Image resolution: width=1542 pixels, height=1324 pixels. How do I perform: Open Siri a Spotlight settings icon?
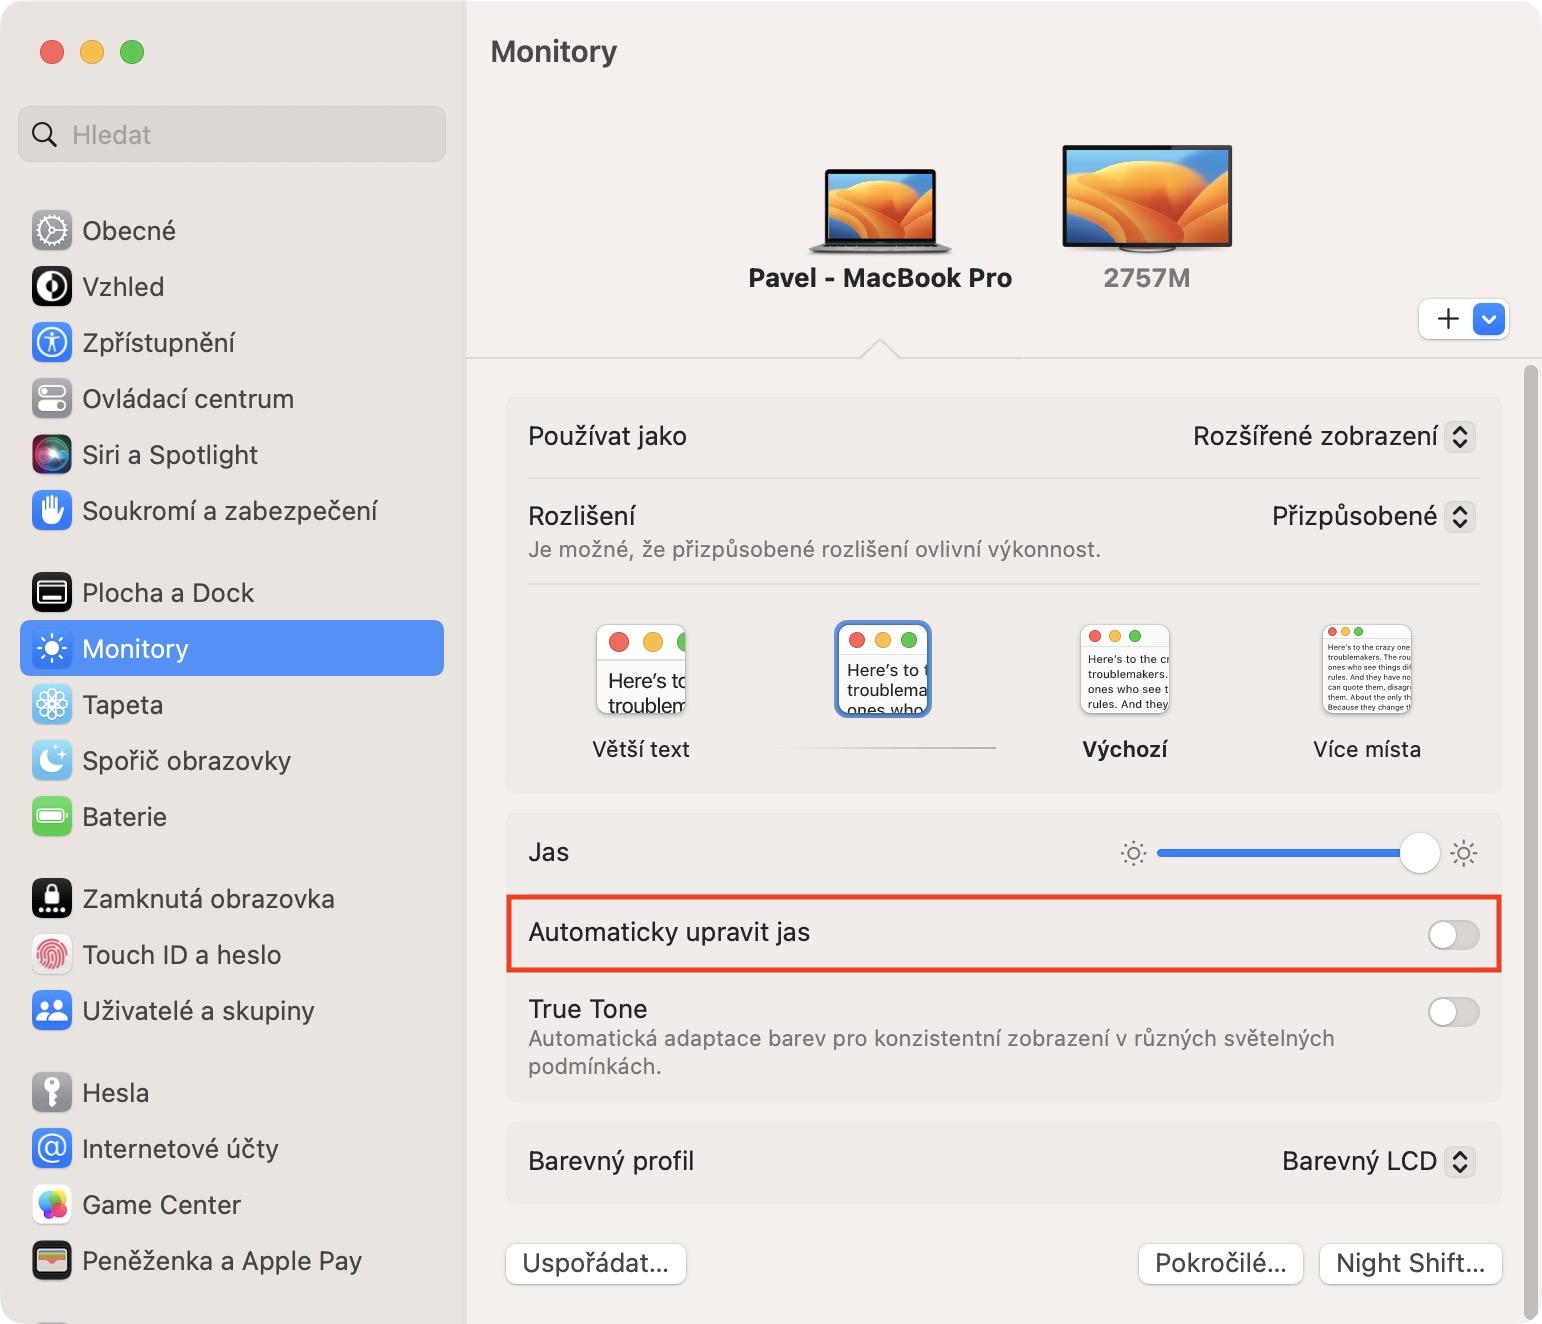coord(52,455)
